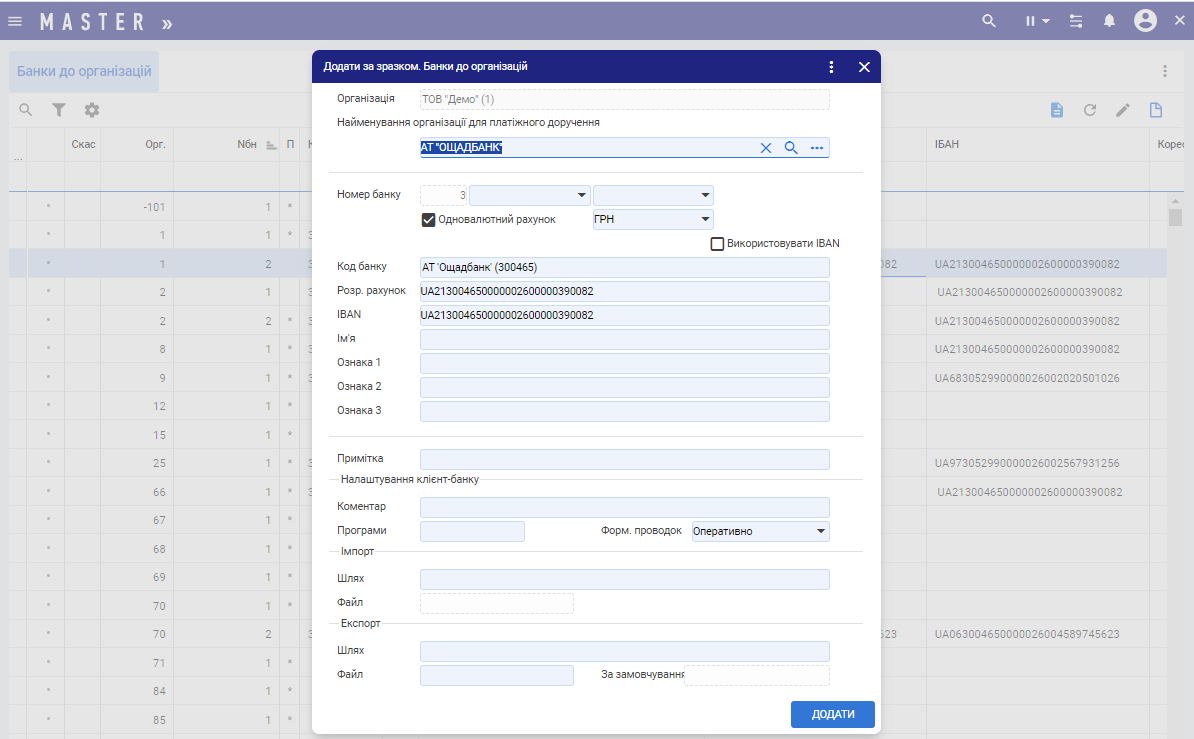Open the user account avatar menu
This screenshot has width=1194, height=739.
coord(1145,21)
